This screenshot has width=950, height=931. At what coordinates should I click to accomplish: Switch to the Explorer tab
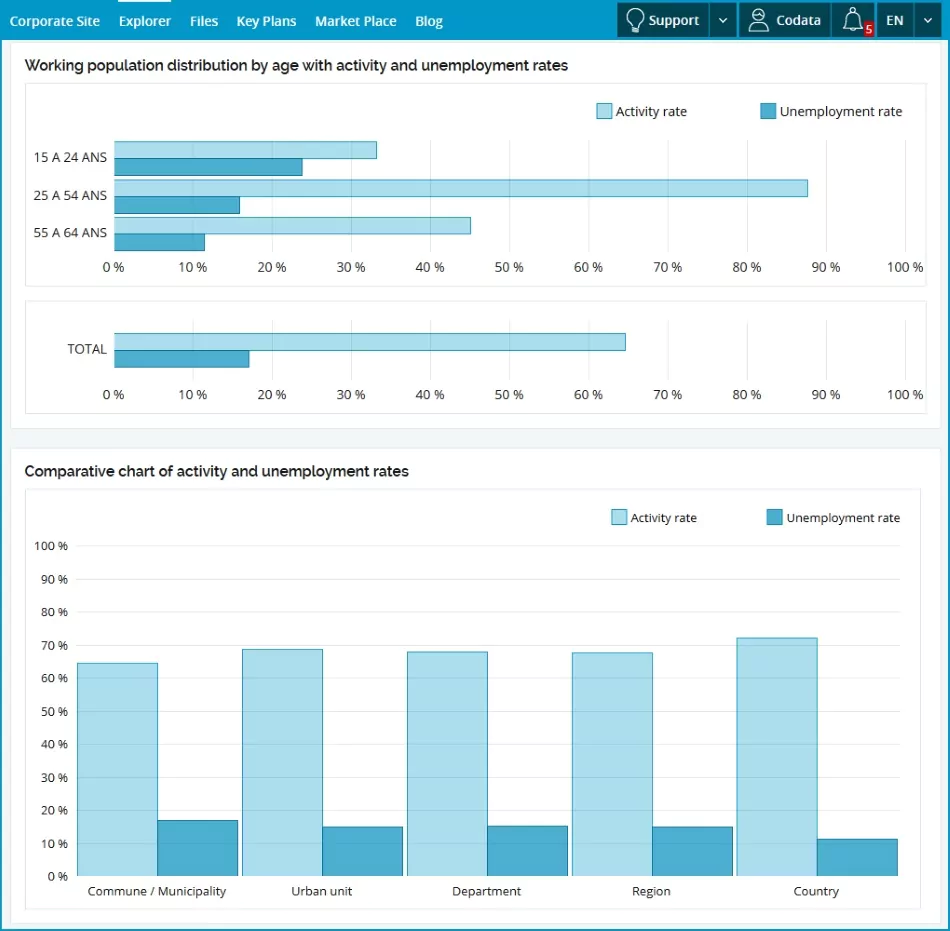click(145, 21)
